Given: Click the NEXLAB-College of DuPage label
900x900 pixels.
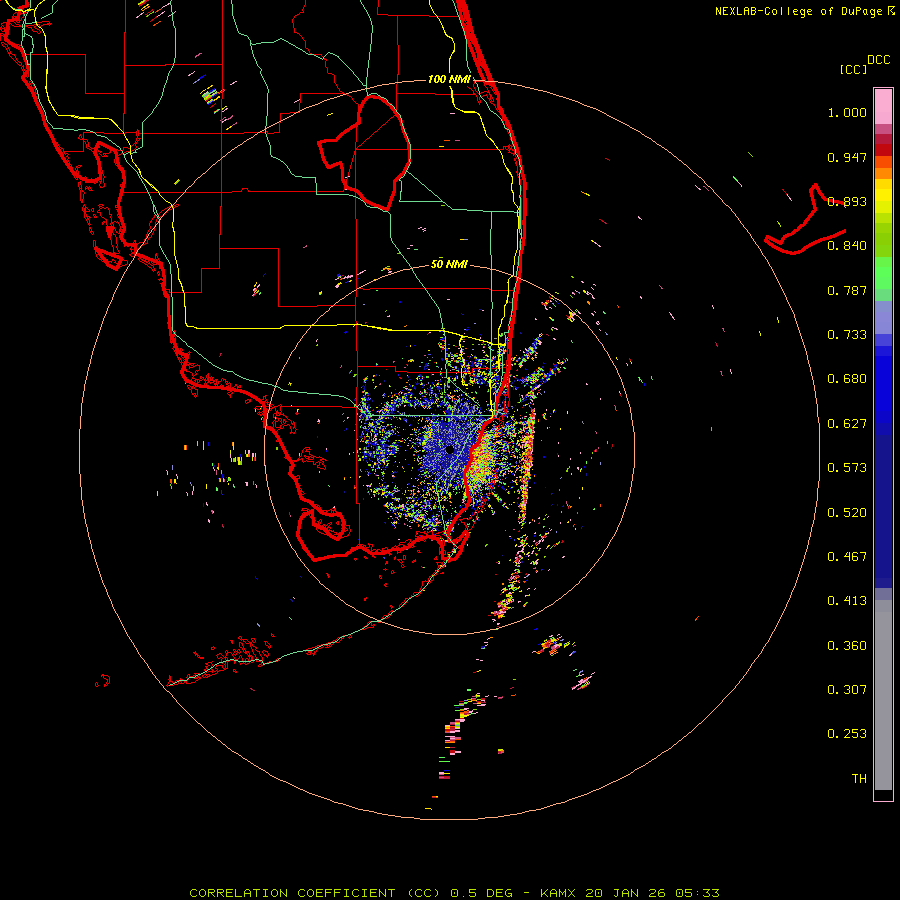Looking at the screenshot, I should point(798,11).
